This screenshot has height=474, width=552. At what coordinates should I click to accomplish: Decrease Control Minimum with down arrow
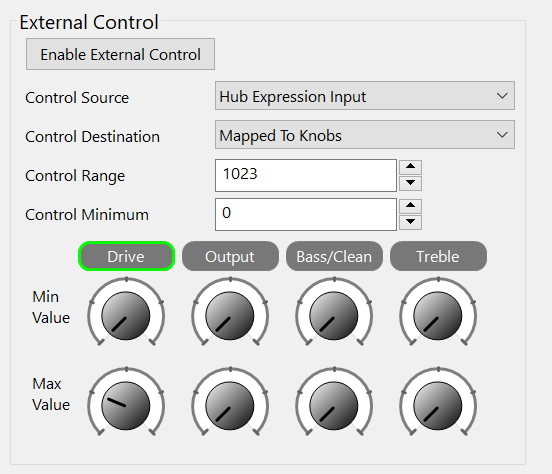pyautogui.click(x=410, y=222)
